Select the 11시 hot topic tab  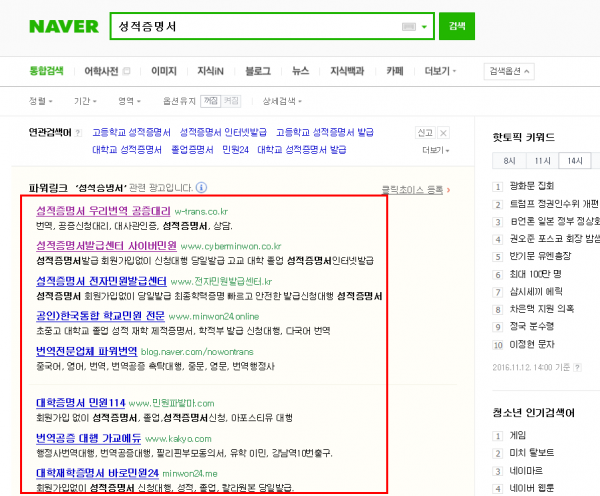(543, 161)
